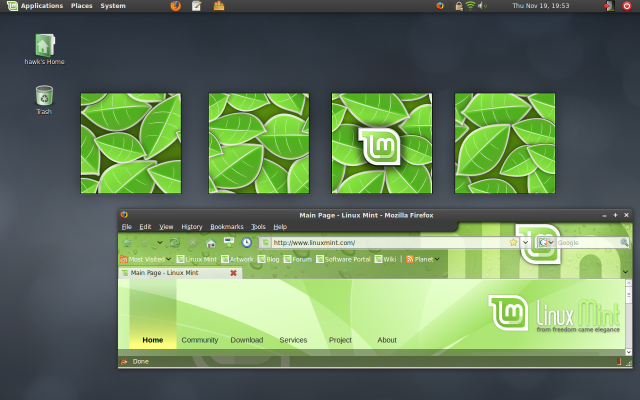Reload the page in Firefox

(175, 242)
